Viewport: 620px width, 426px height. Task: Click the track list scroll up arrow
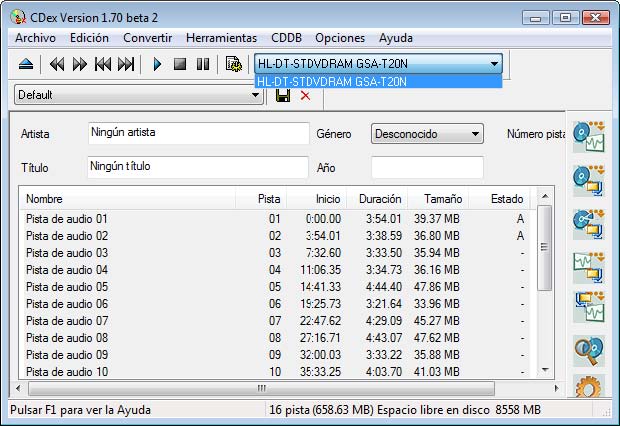pos(545,196)
